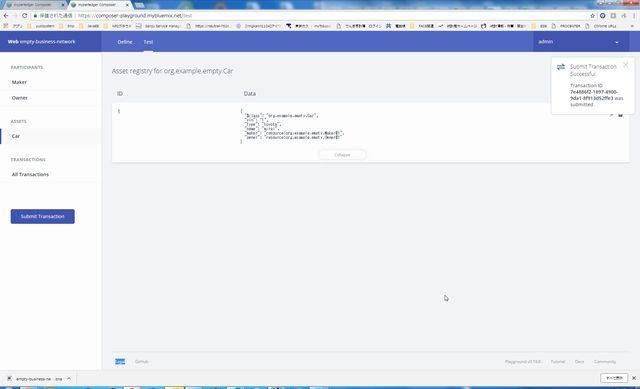Edit the Car asset with pencil icon
The height and width of the screenshot is (389, 640).
pyautogui.click(x=611, y=115)
